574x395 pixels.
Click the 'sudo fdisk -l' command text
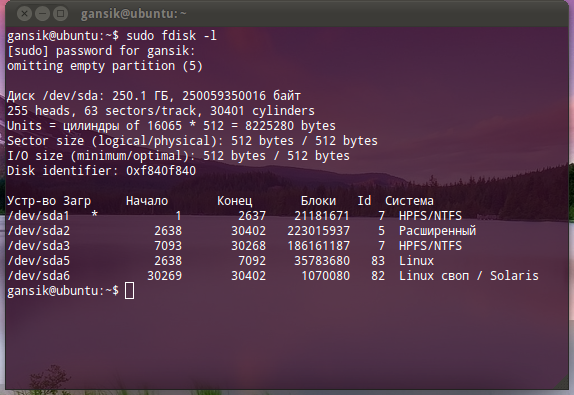[x=171, y=36]
